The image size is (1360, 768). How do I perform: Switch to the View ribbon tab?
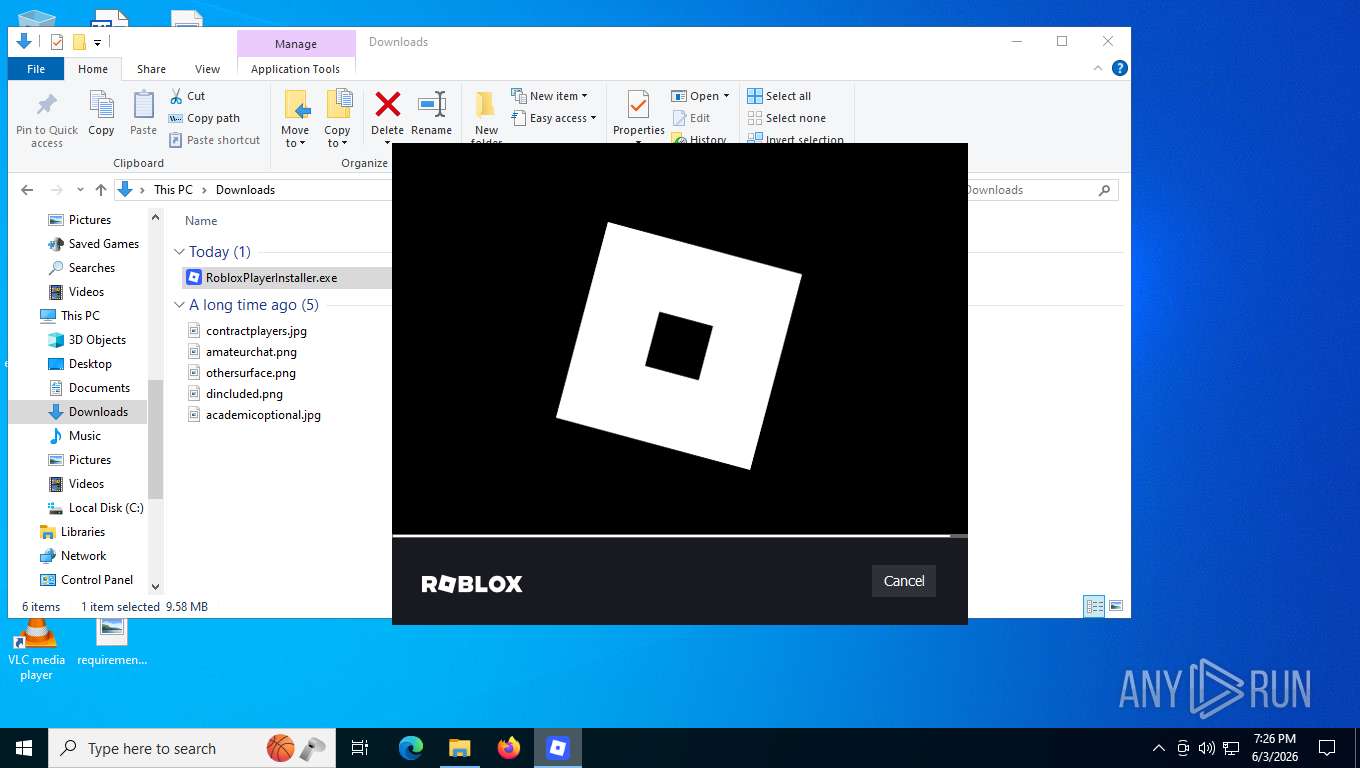pos(207,69)
